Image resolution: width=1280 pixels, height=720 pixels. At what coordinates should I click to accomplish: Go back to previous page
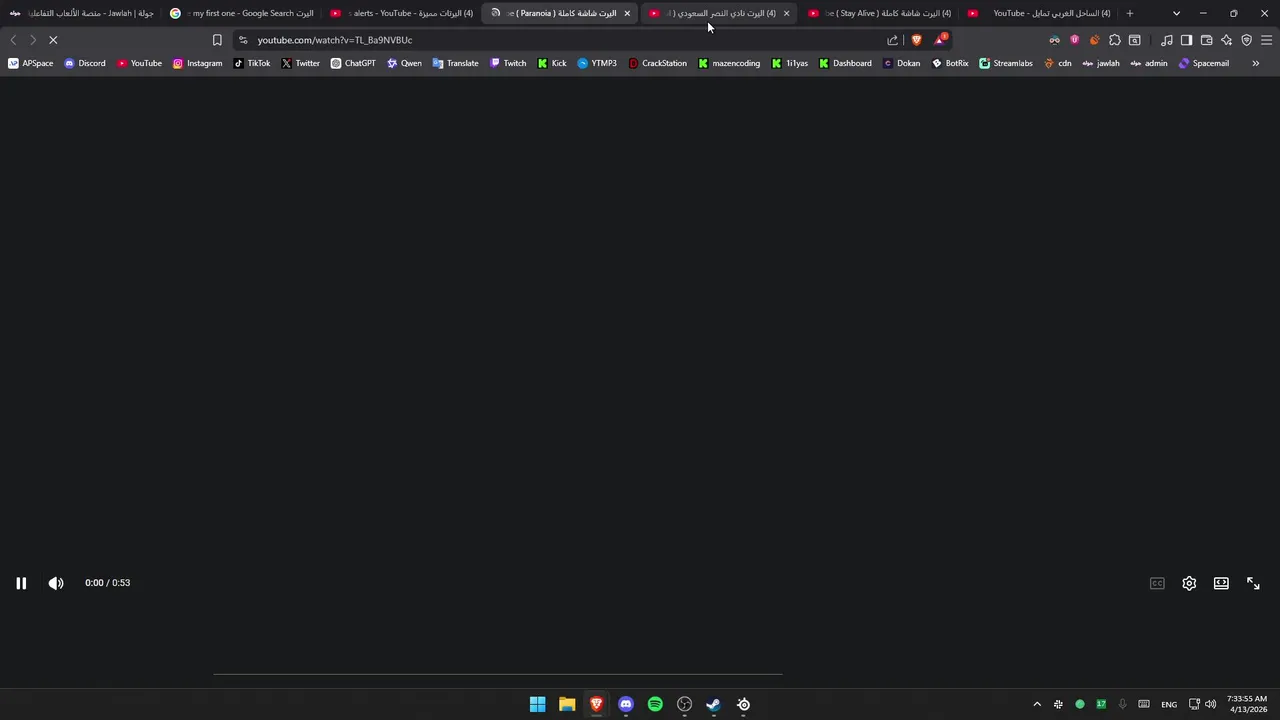[x=13, y=40]
